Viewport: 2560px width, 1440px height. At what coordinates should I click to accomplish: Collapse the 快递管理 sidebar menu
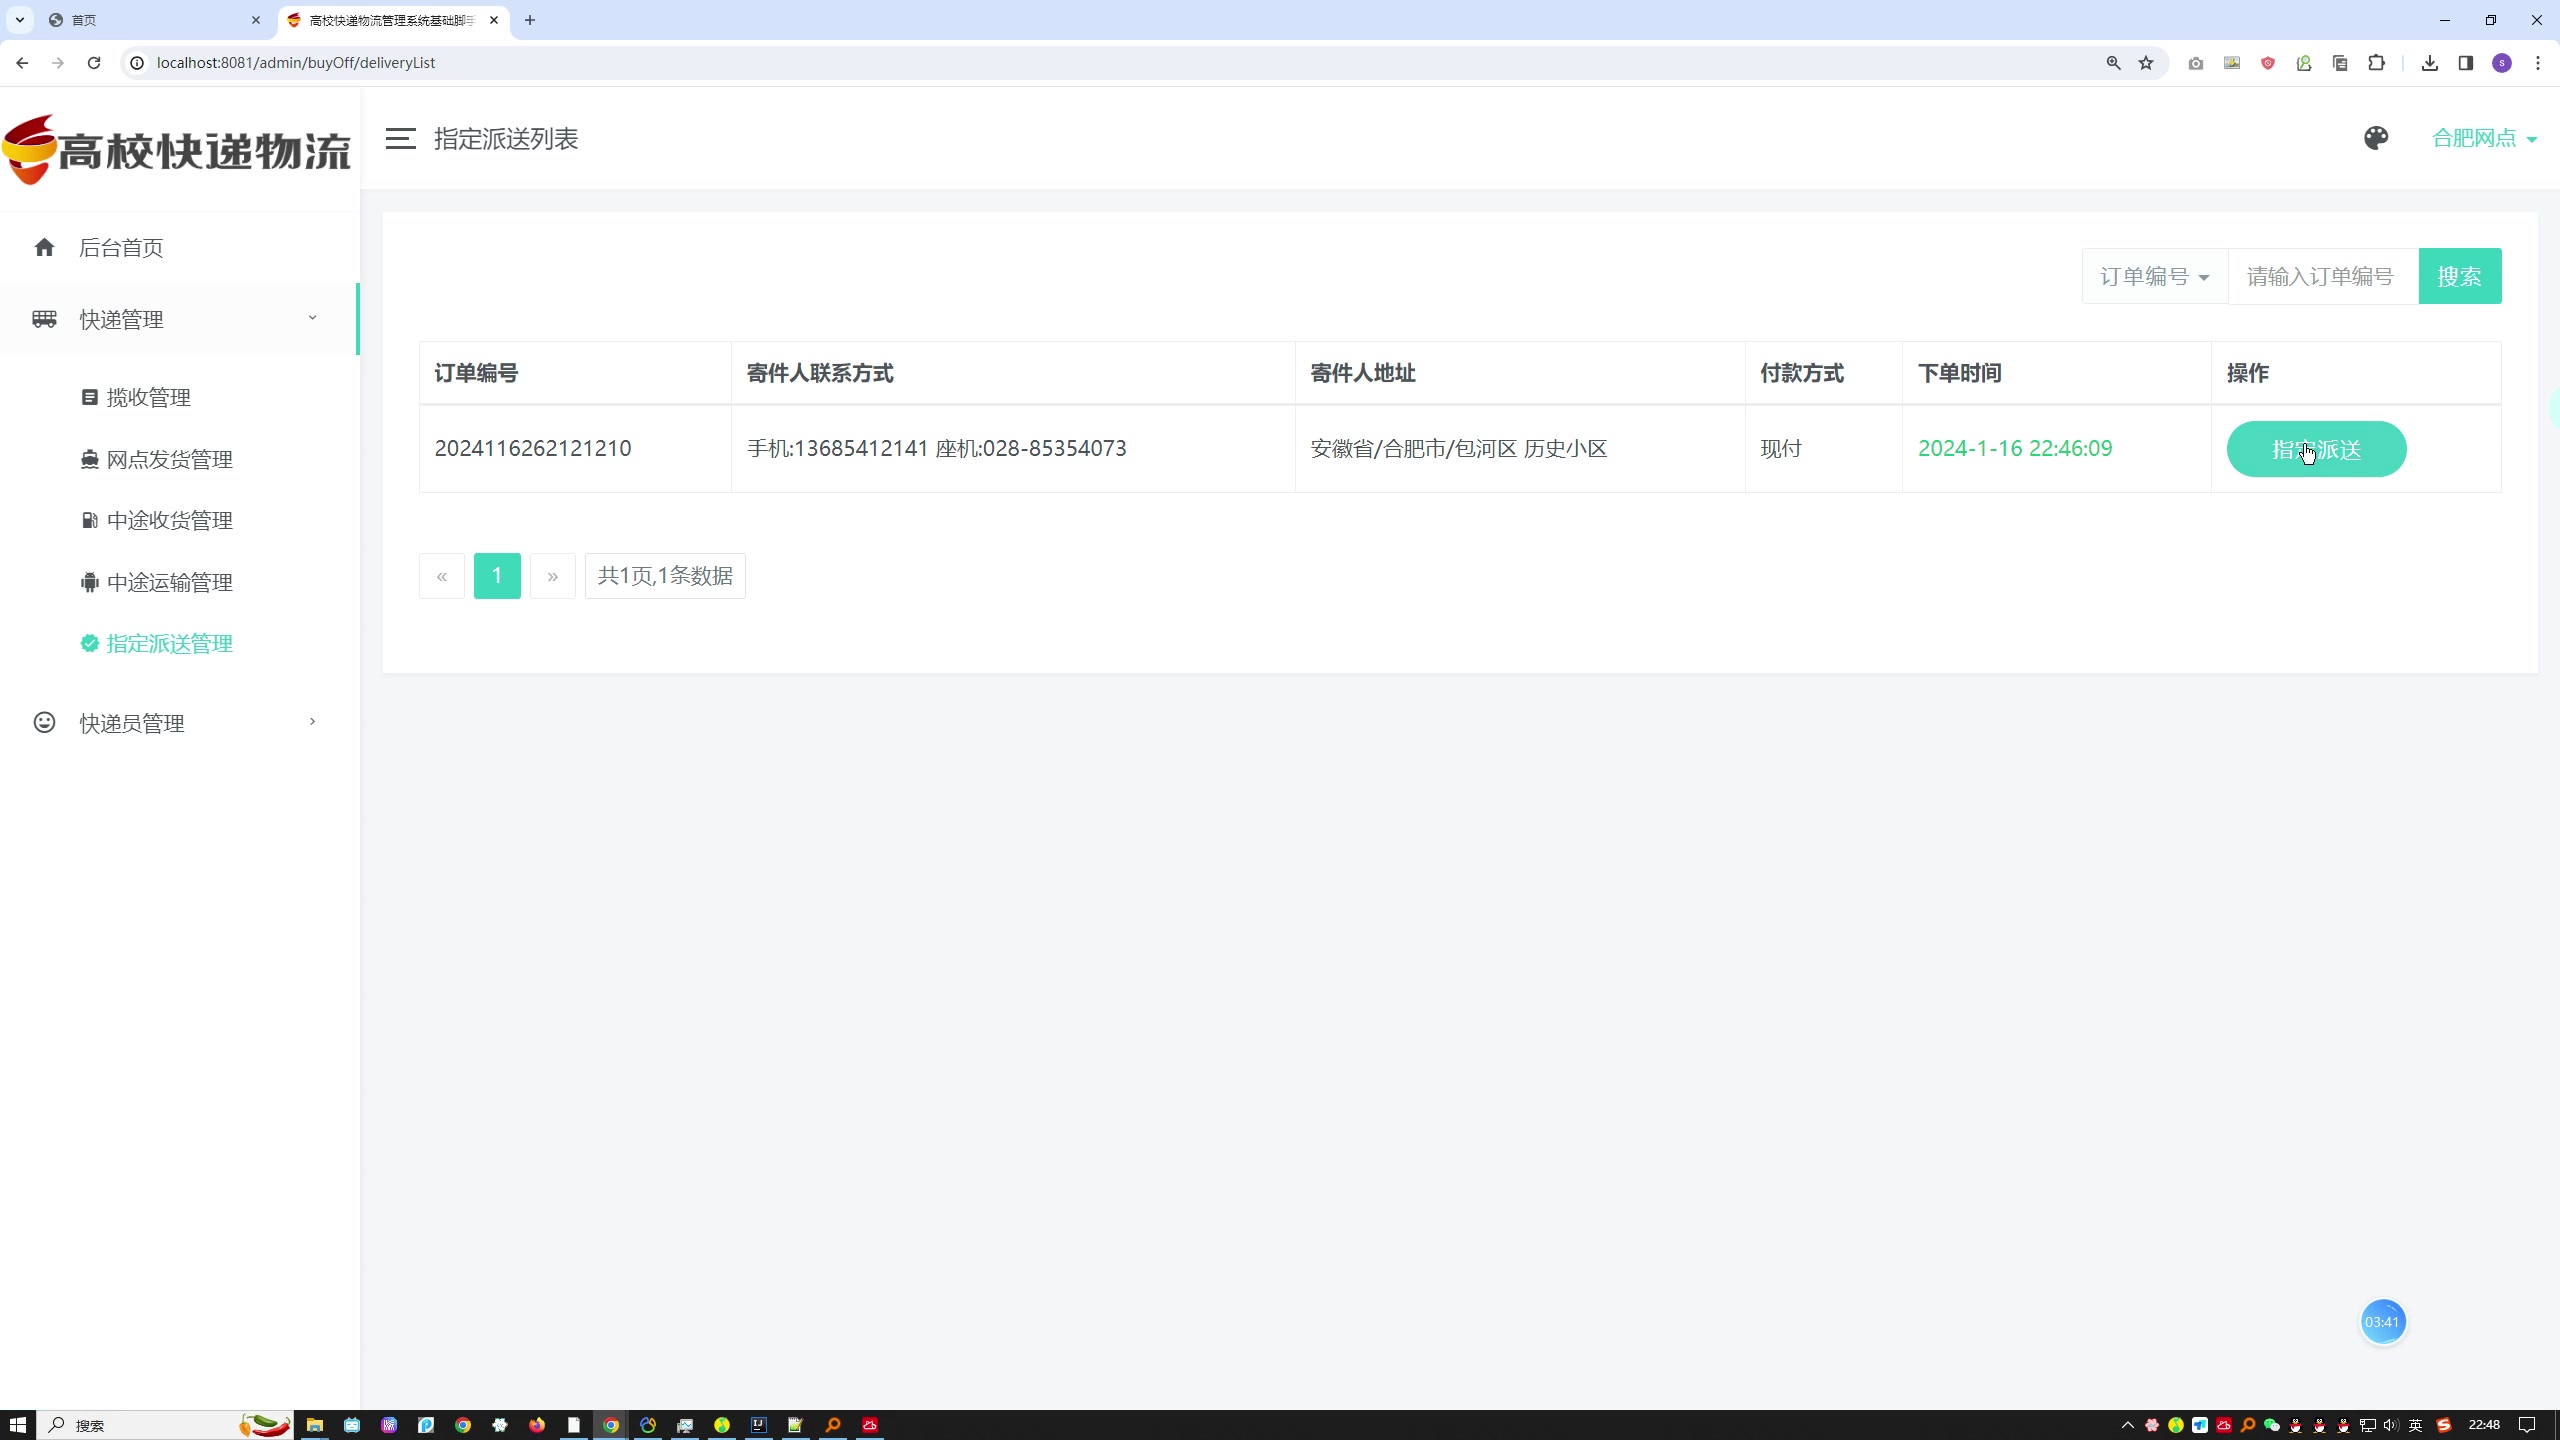(180, 319)
